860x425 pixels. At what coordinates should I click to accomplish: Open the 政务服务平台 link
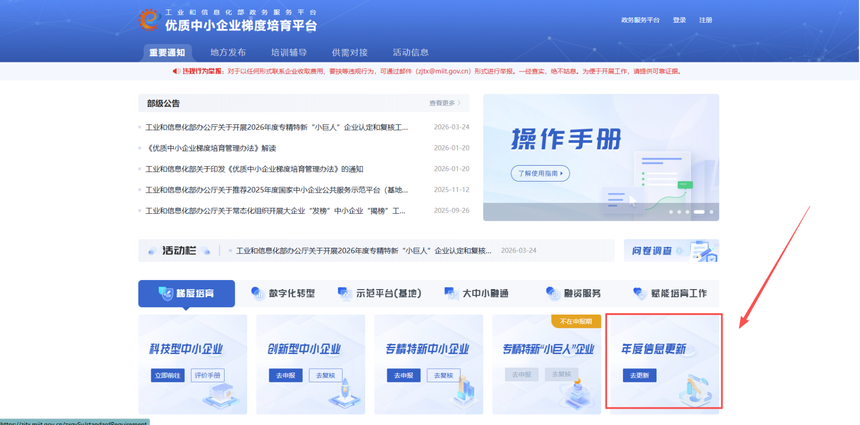coord(640,20)
